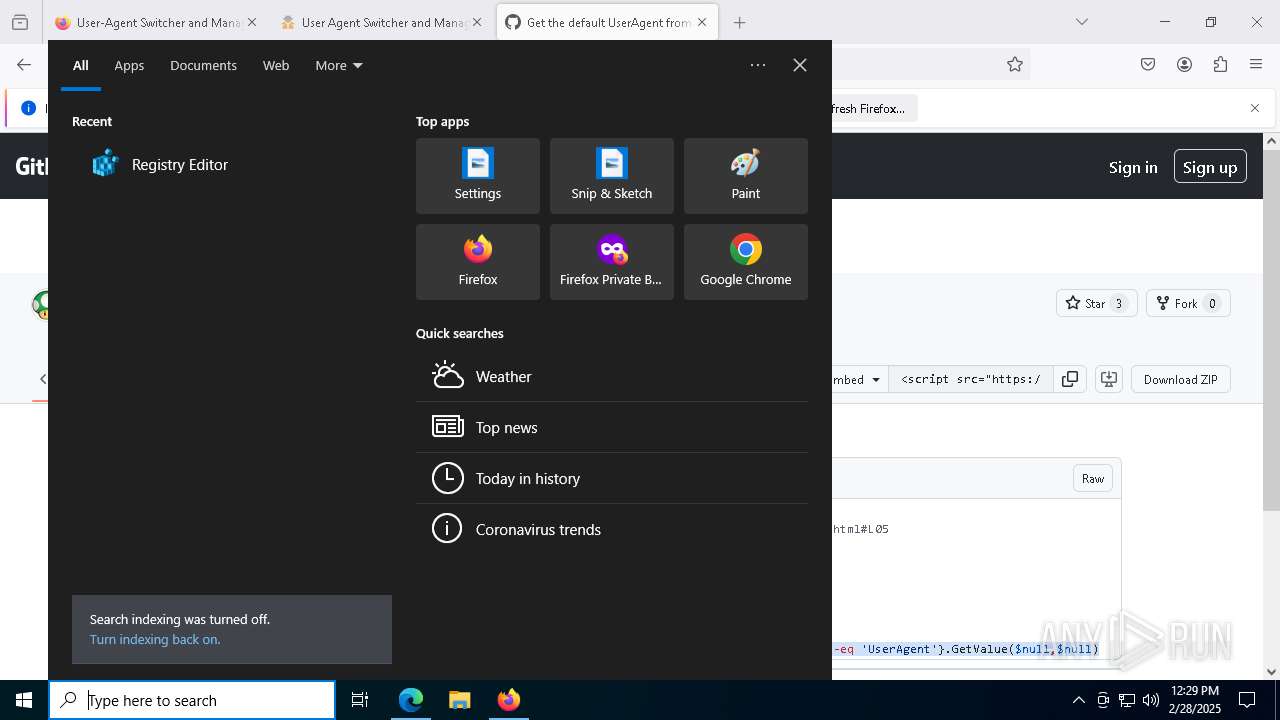The image size is (1280, 720).
Task: Open Firefox extensions icon
Action: 1220,65
